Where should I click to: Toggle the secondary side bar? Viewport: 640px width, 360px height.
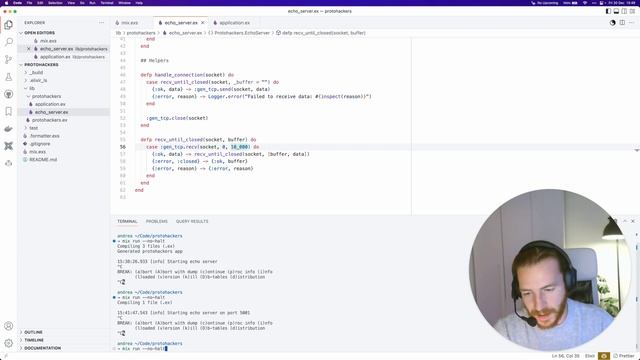point(624,11)
